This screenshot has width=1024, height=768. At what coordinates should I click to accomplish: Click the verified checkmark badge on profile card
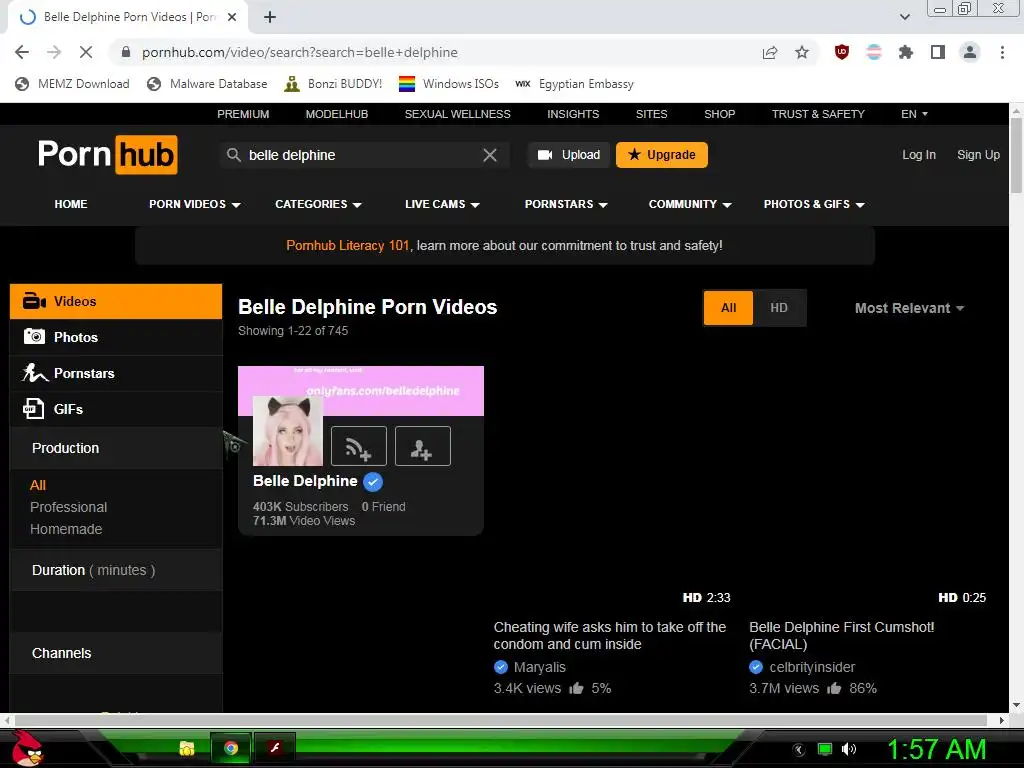point(373,482)
